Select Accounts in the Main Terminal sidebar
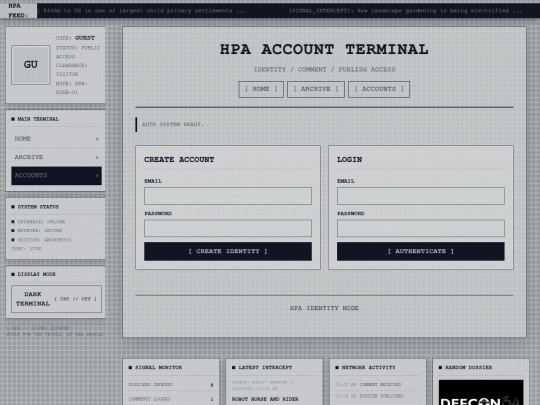 (x=56, y=176)
